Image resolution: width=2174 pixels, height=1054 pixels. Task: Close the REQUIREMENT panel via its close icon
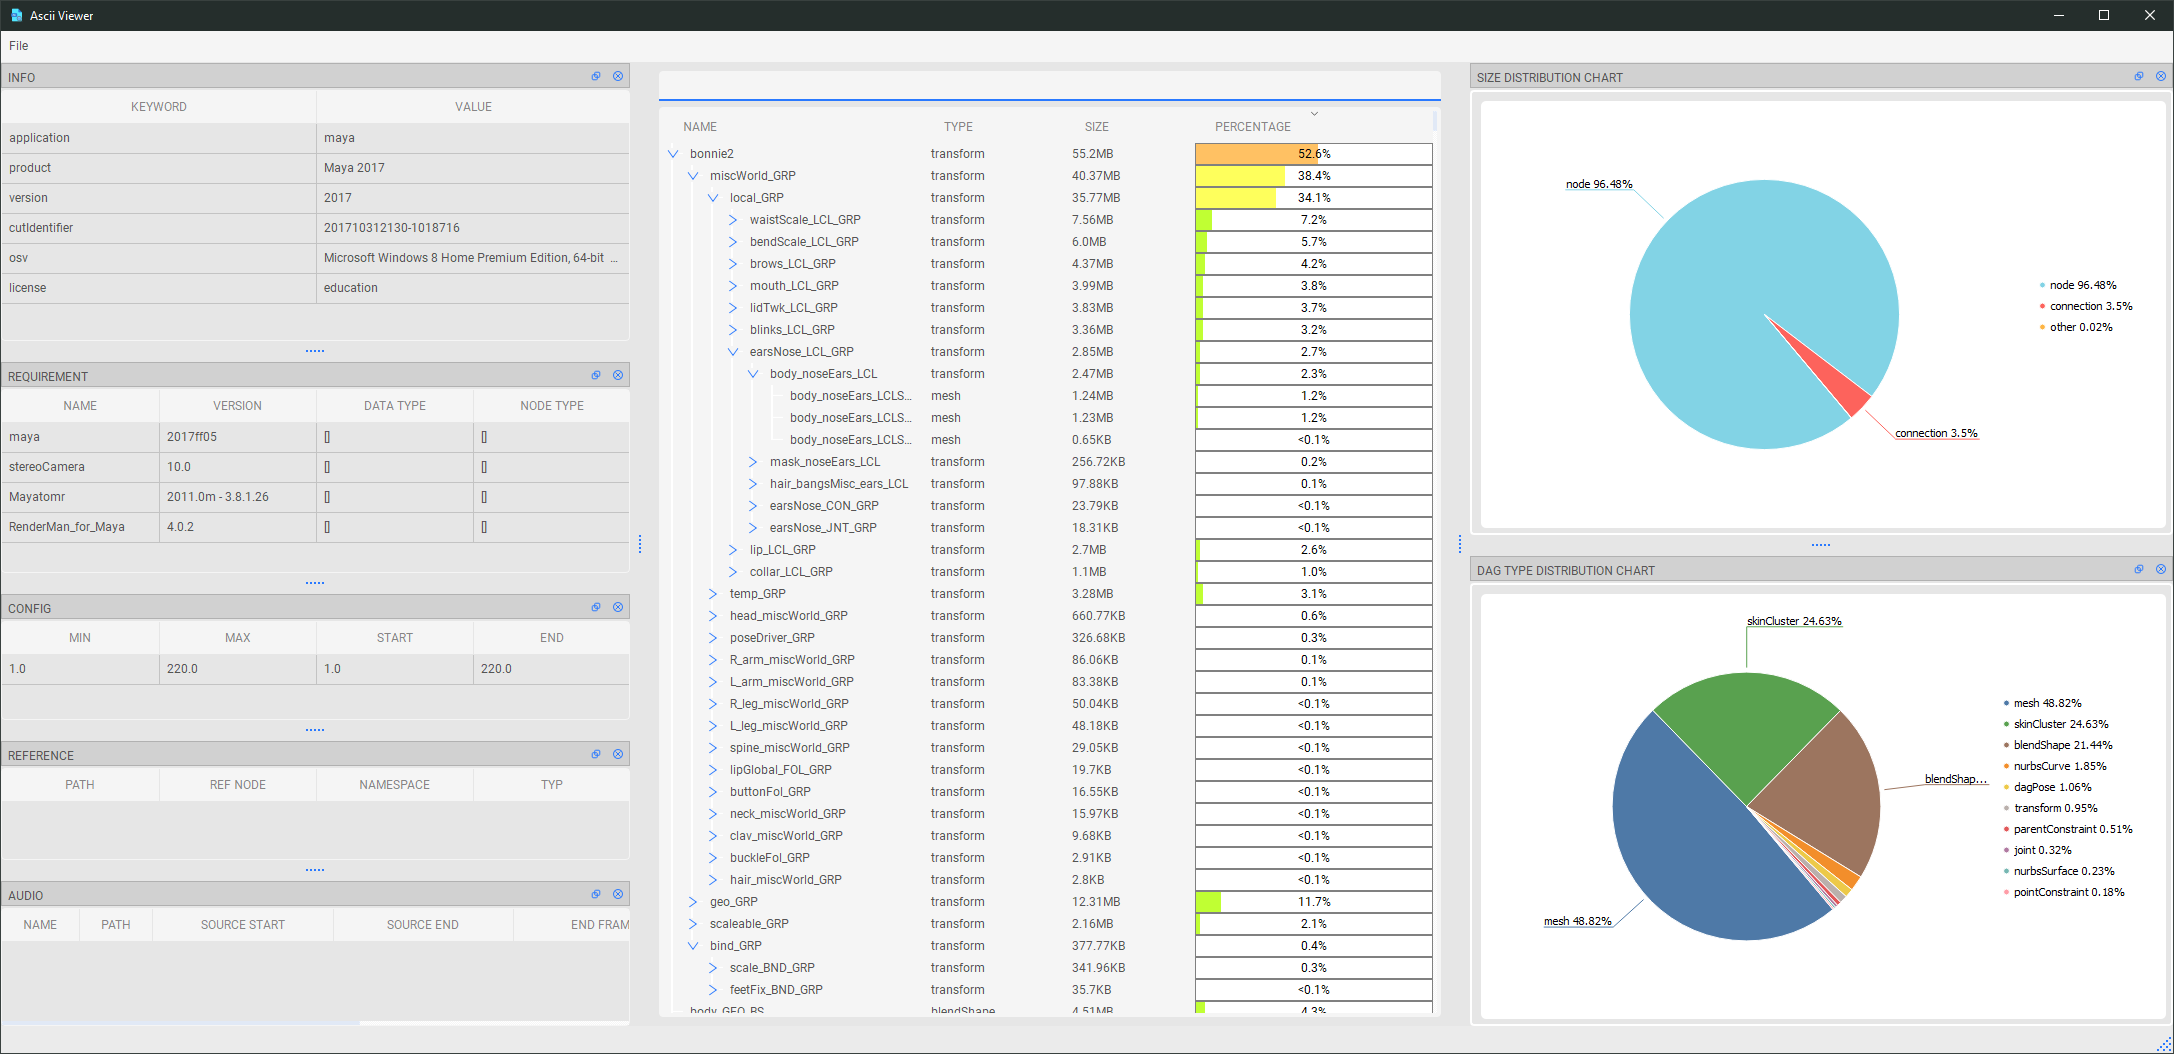click(618, 375)
